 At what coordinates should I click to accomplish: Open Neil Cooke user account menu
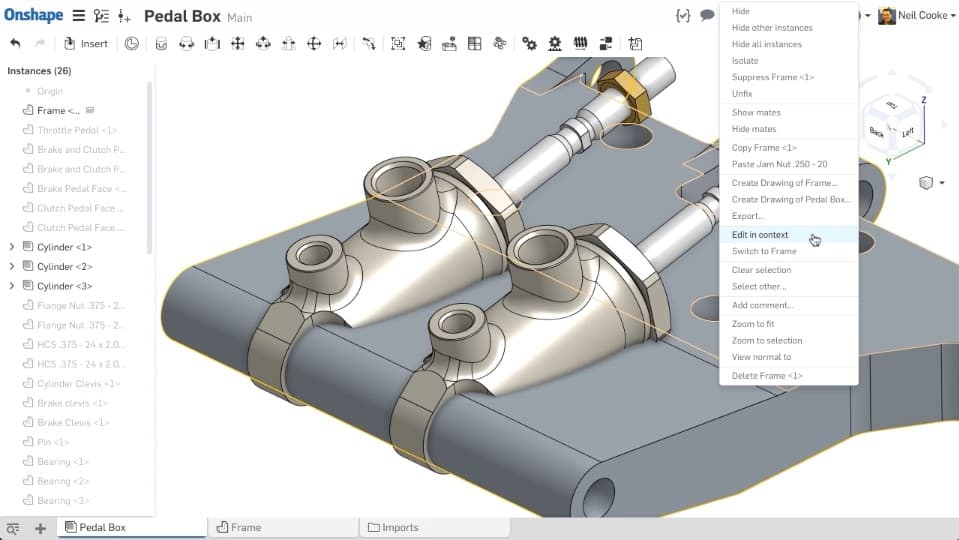pyautogui.click(x=917, y=15)
